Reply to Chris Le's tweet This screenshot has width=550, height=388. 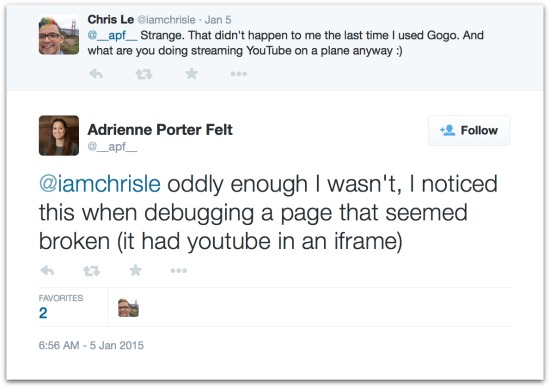pos(96,74)
